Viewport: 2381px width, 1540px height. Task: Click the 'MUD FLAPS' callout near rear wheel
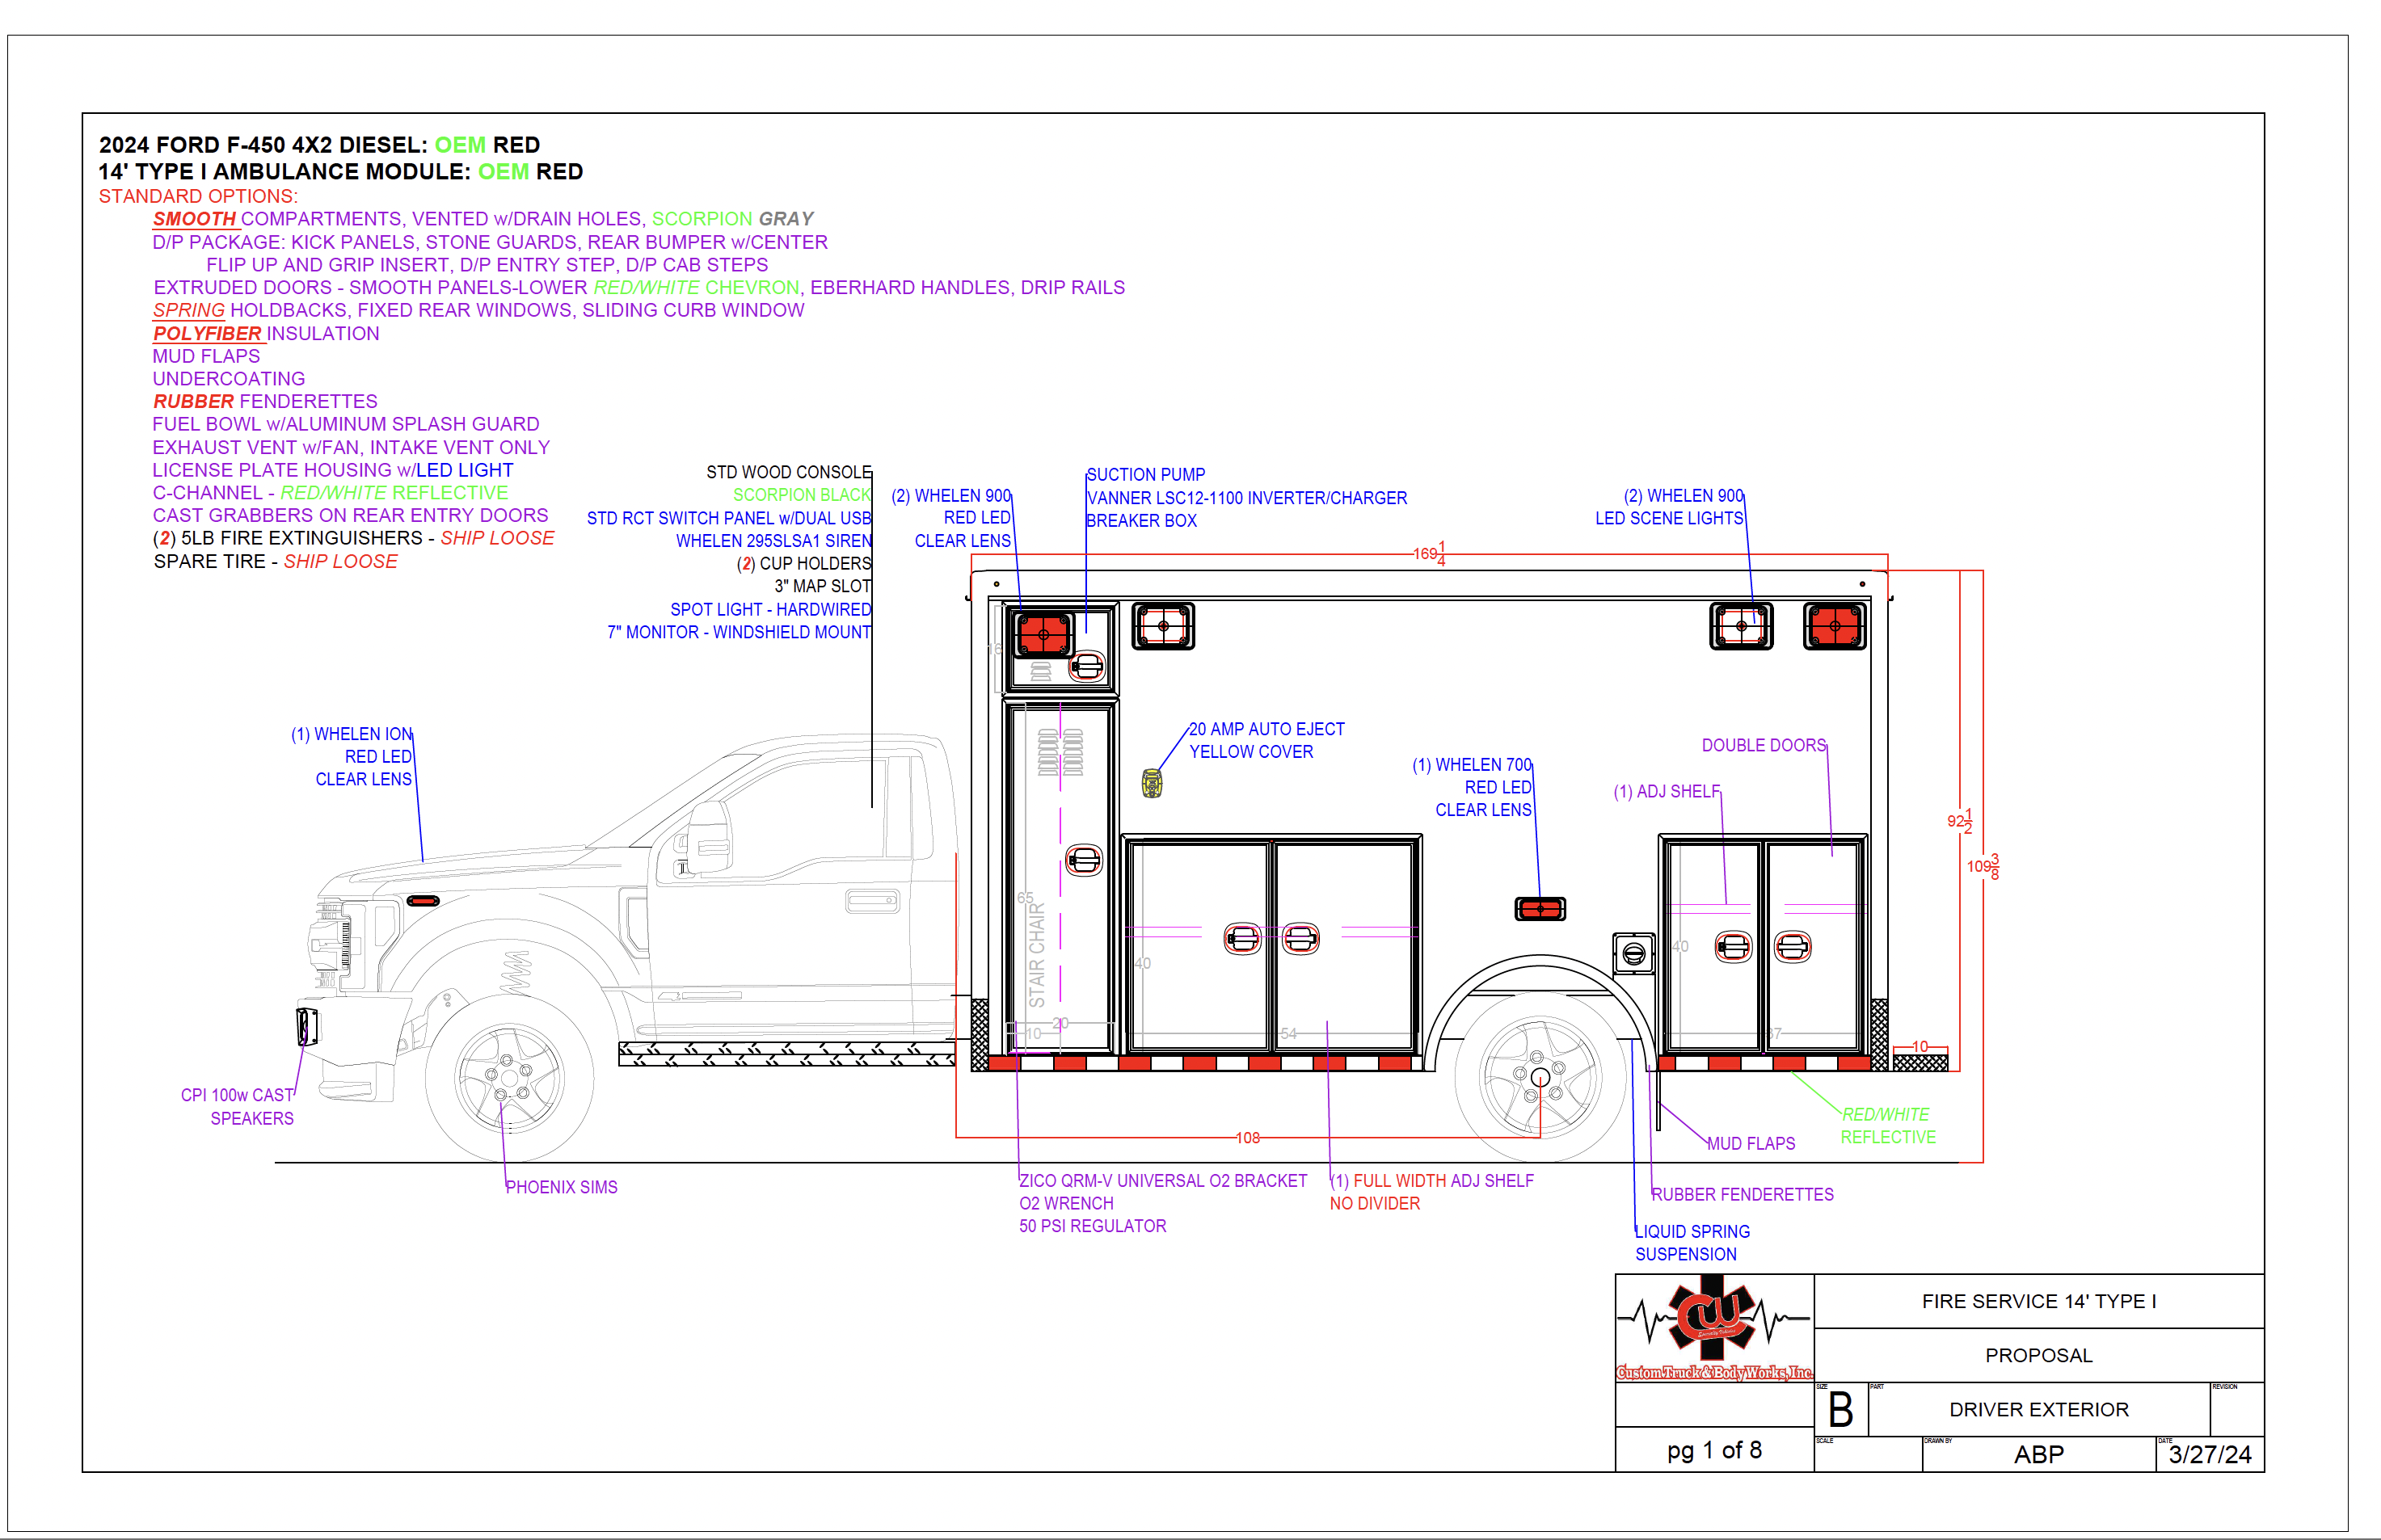click(1751, 1144)
